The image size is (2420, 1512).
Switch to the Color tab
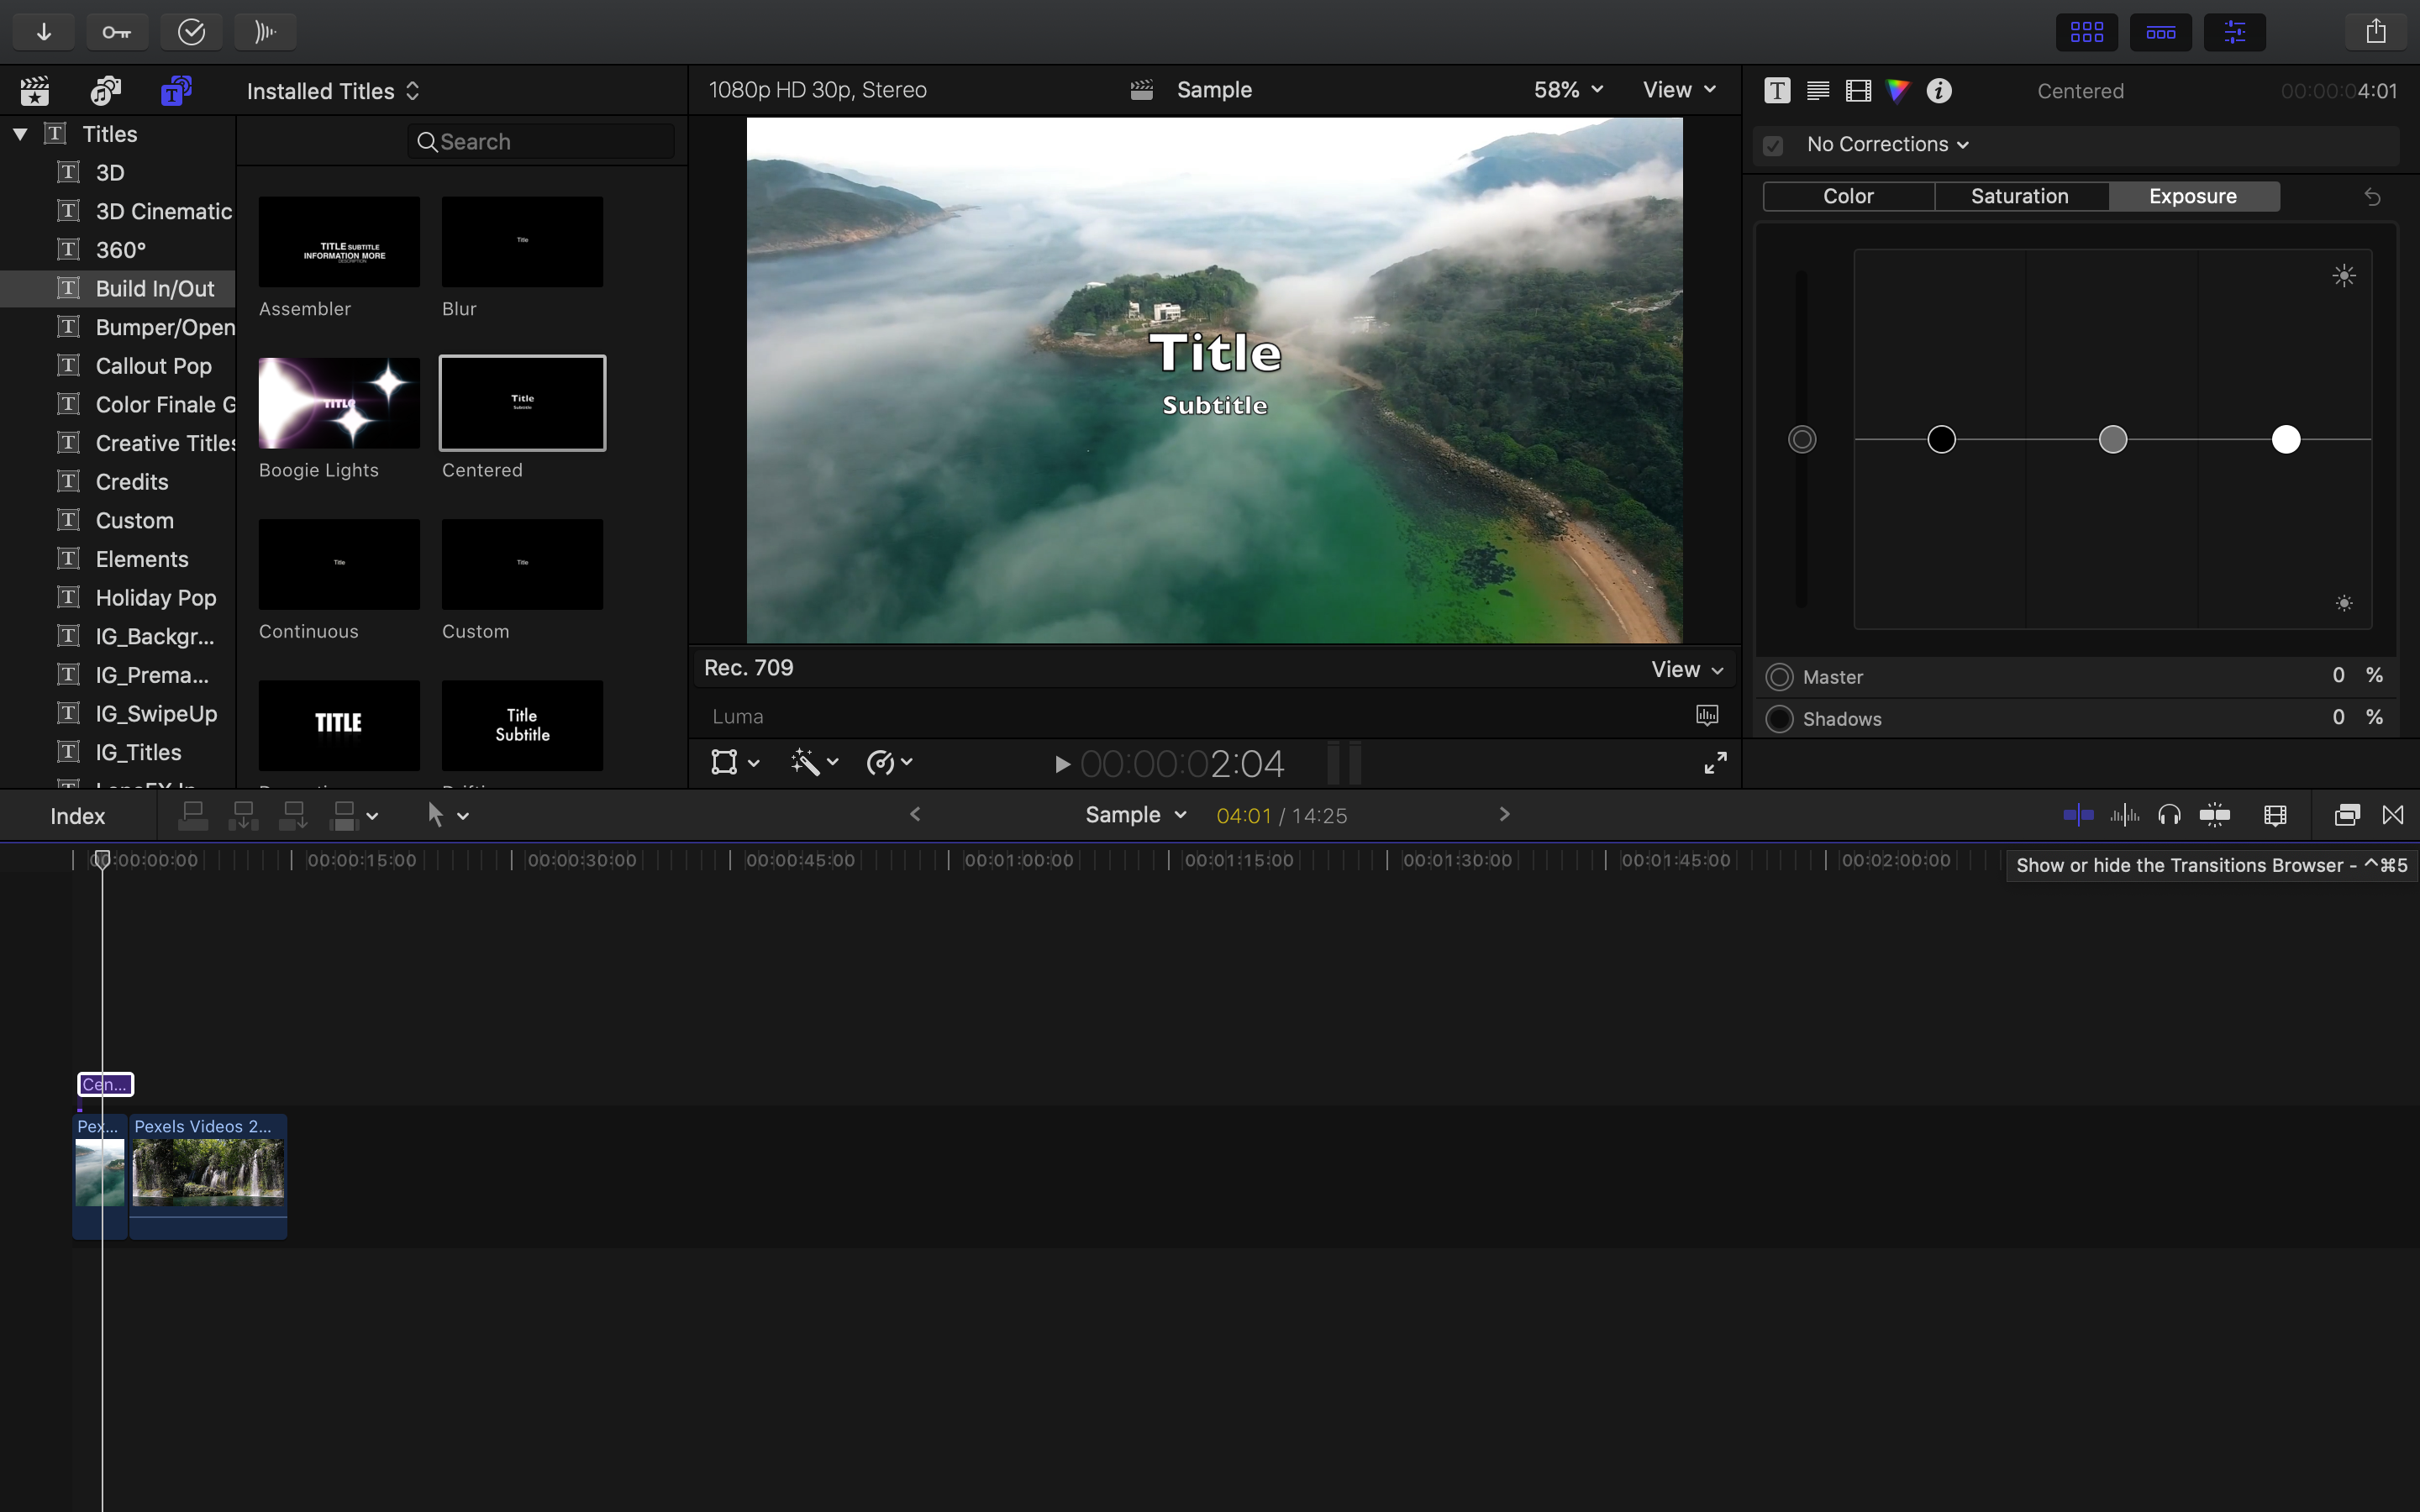1847,196
